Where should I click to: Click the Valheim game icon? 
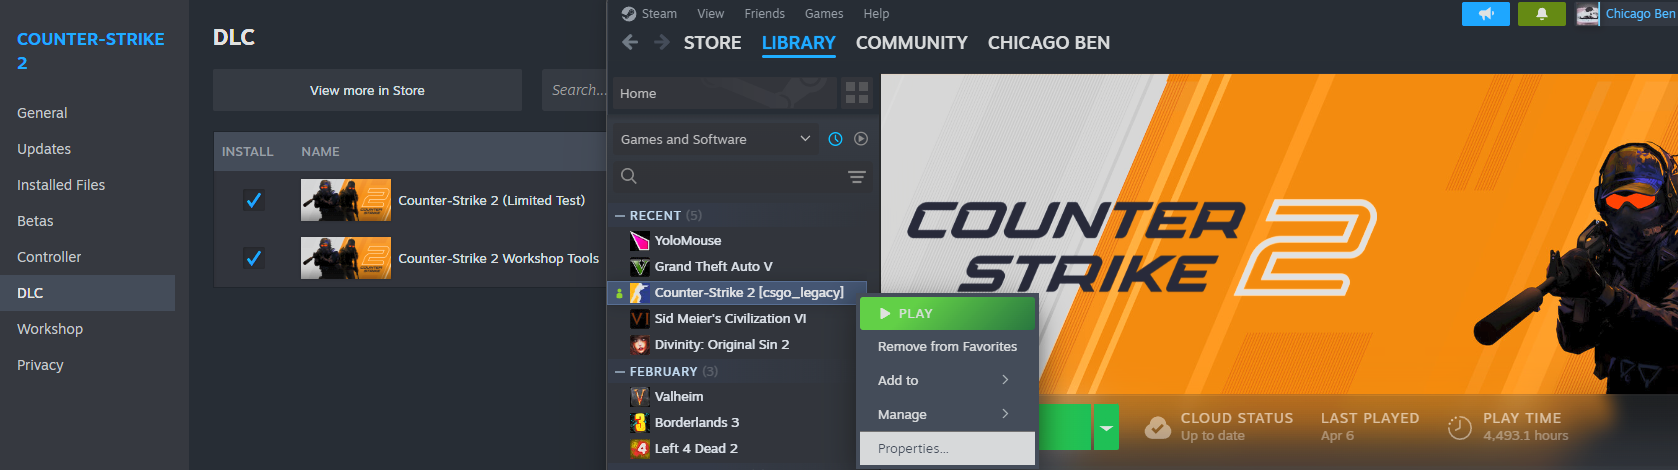[640, 397]
